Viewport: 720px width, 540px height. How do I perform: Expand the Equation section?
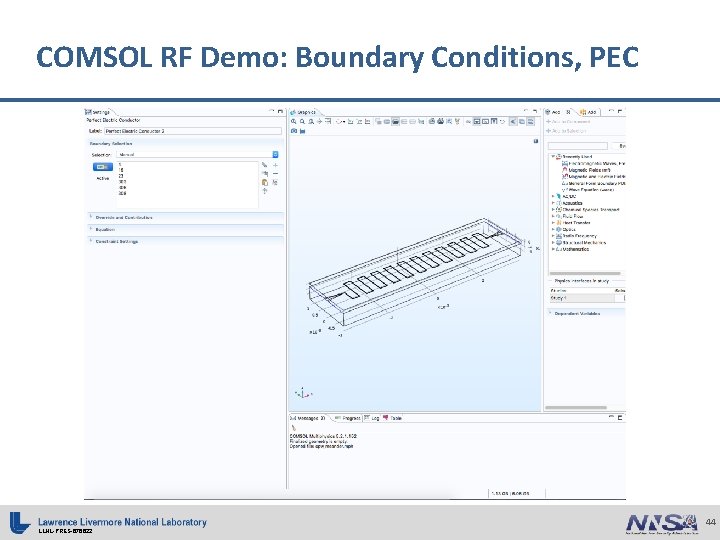coord(91,229)
